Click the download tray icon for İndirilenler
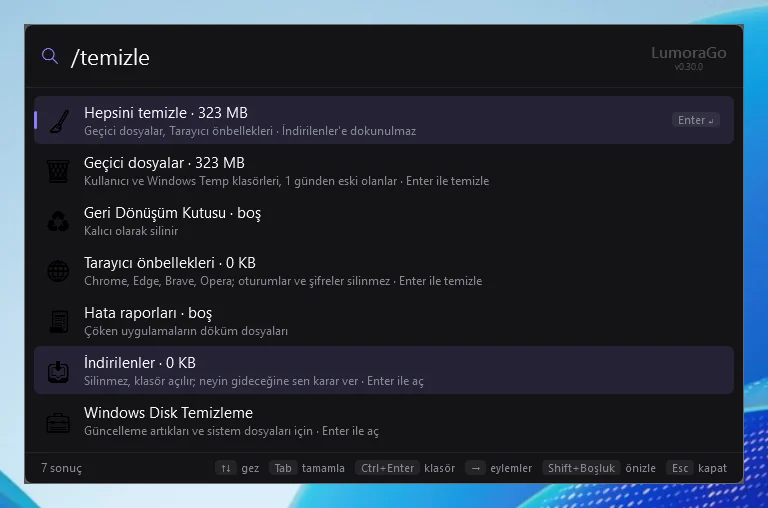 [58, 371]
